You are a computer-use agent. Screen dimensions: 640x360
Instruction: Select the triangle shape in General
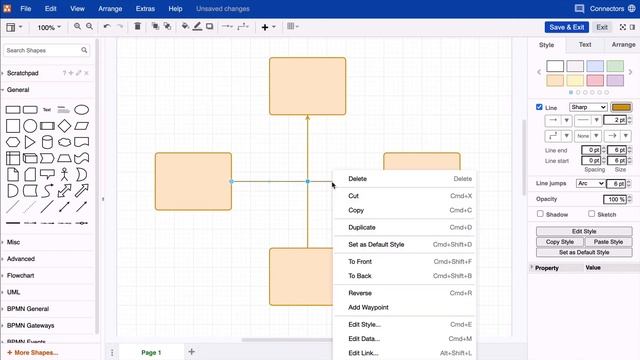30,142
